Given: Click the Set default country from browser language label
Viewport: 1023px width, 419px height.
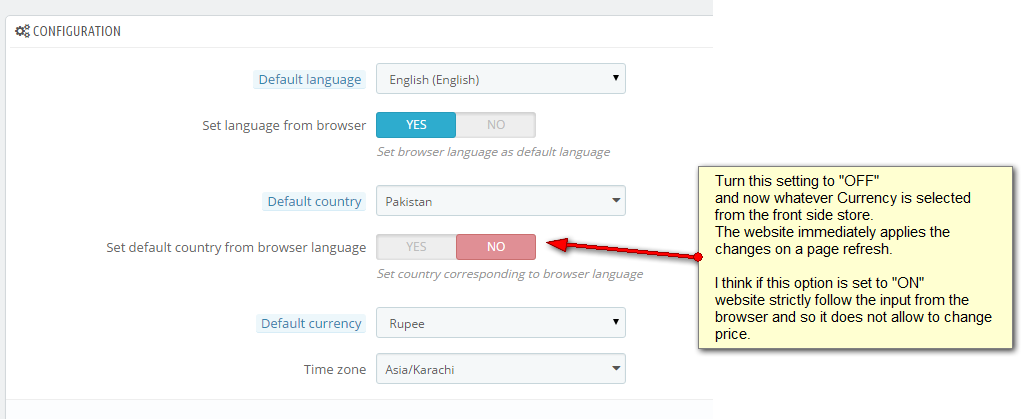Looking at the screenshot, I should 236,247.
